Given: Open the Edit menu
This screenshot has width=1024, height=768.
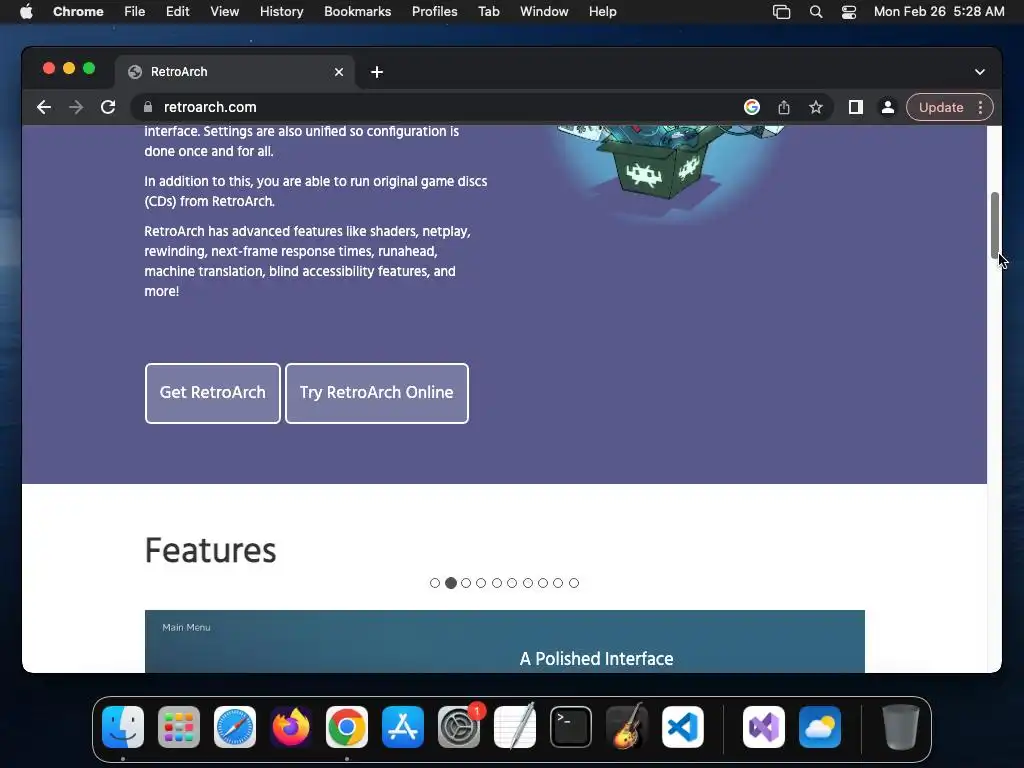Looking at the screenshot, I should point(178,12).
